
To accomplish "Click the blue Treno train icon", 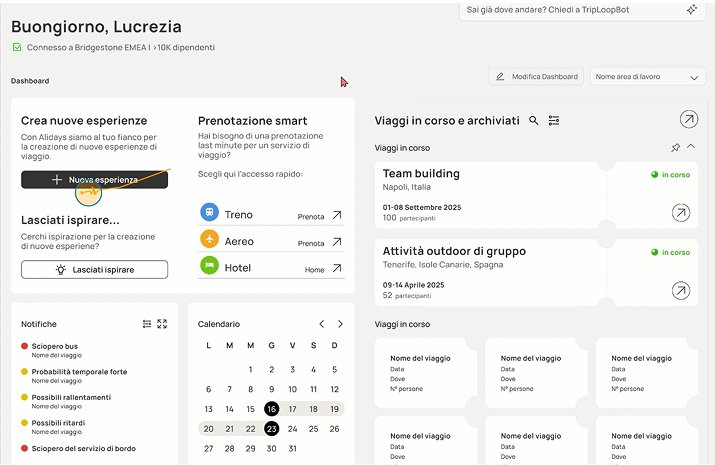I will (x=209, y=212).
